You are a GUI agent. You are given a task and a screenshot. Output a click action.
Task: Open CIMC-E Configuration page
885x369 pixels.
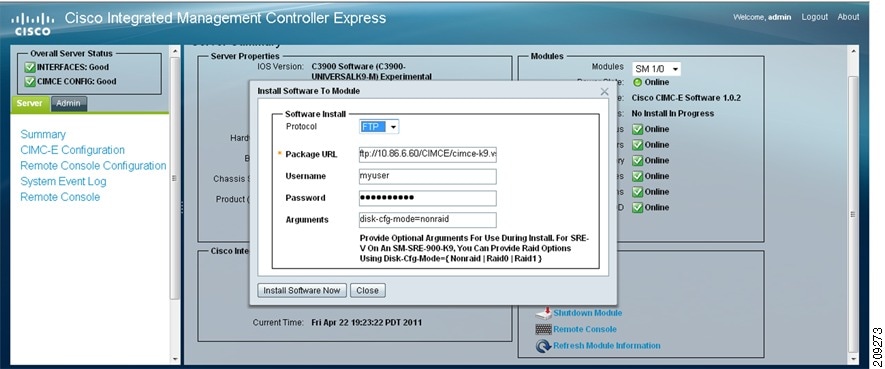pyautogui.click(x=72, y=150)
